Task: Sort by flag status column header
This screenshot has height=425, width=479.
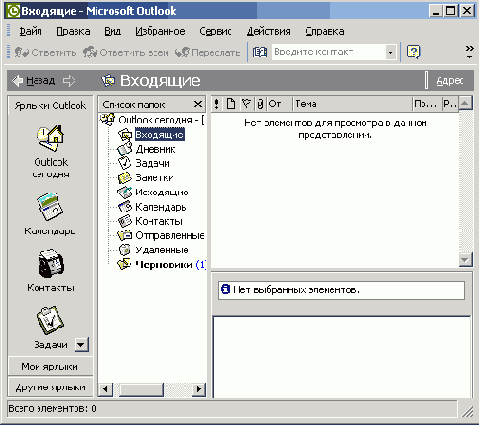Action: (x=246, y=104)
